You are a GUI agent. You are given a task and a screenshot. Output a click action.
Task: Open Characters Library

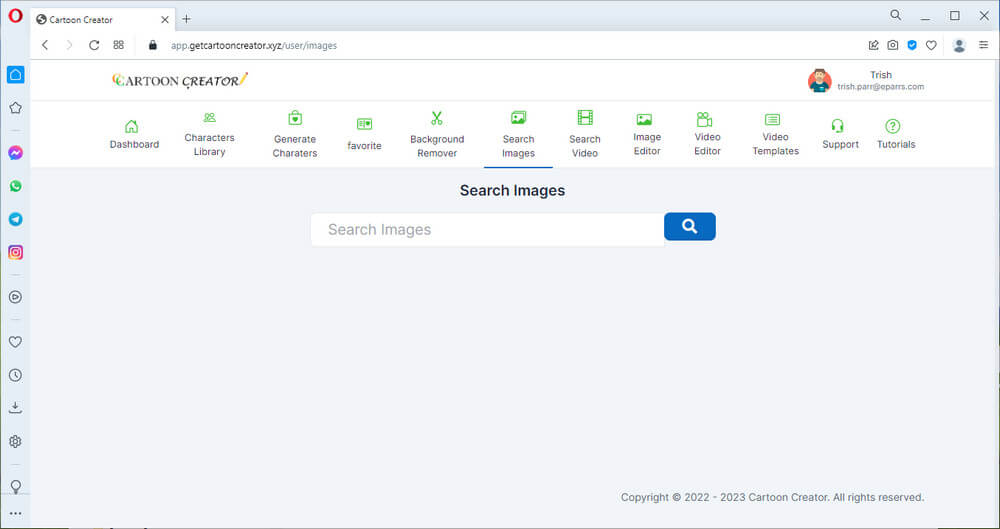(209, 134)
